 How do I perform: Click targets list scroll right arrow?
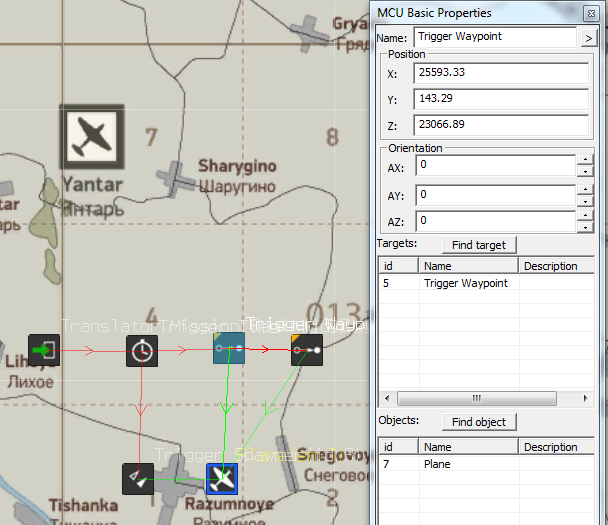click(586, 398)
